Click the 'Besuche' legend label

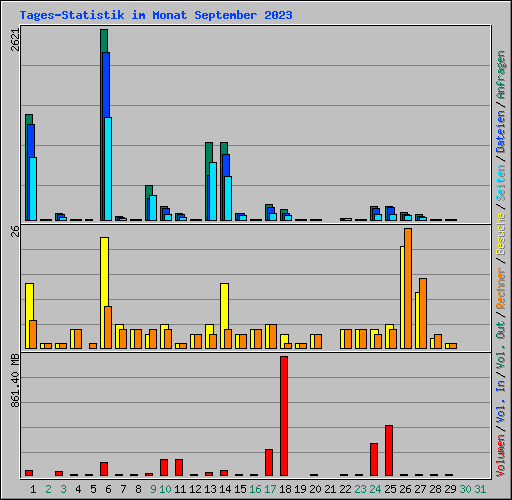click(500, 234)
